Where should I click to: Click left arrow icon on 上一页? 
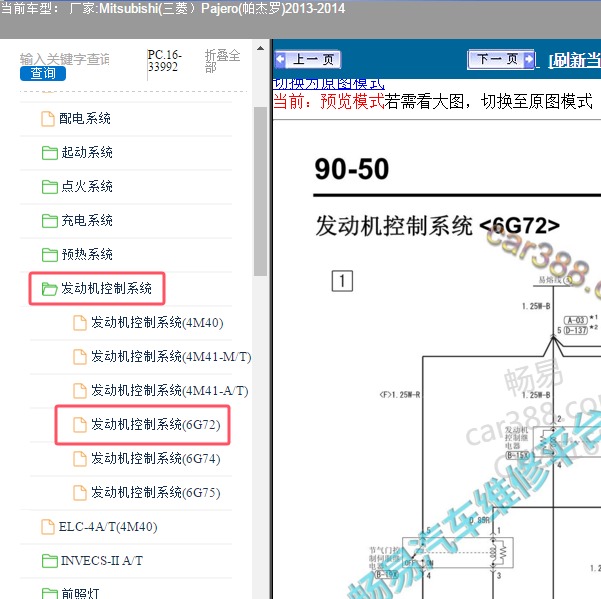[x=281, y=59]
